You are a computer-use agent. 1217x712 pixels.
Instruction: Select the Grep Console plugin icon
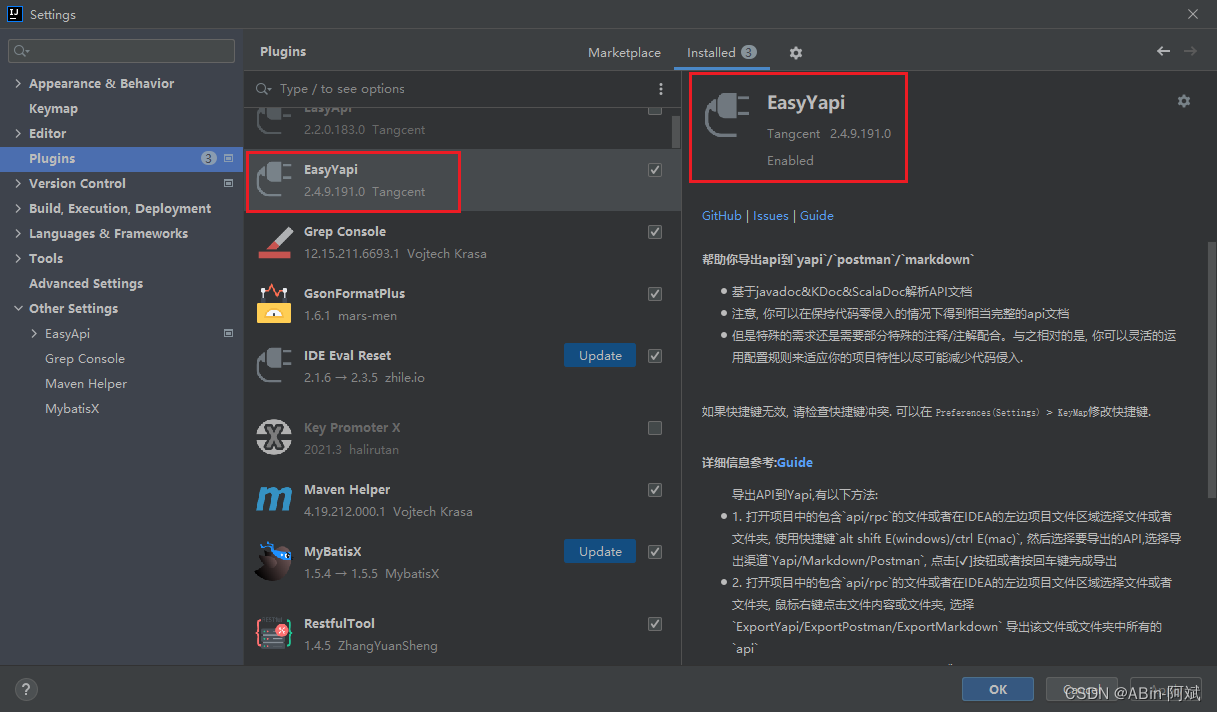[x=274, y=242]
